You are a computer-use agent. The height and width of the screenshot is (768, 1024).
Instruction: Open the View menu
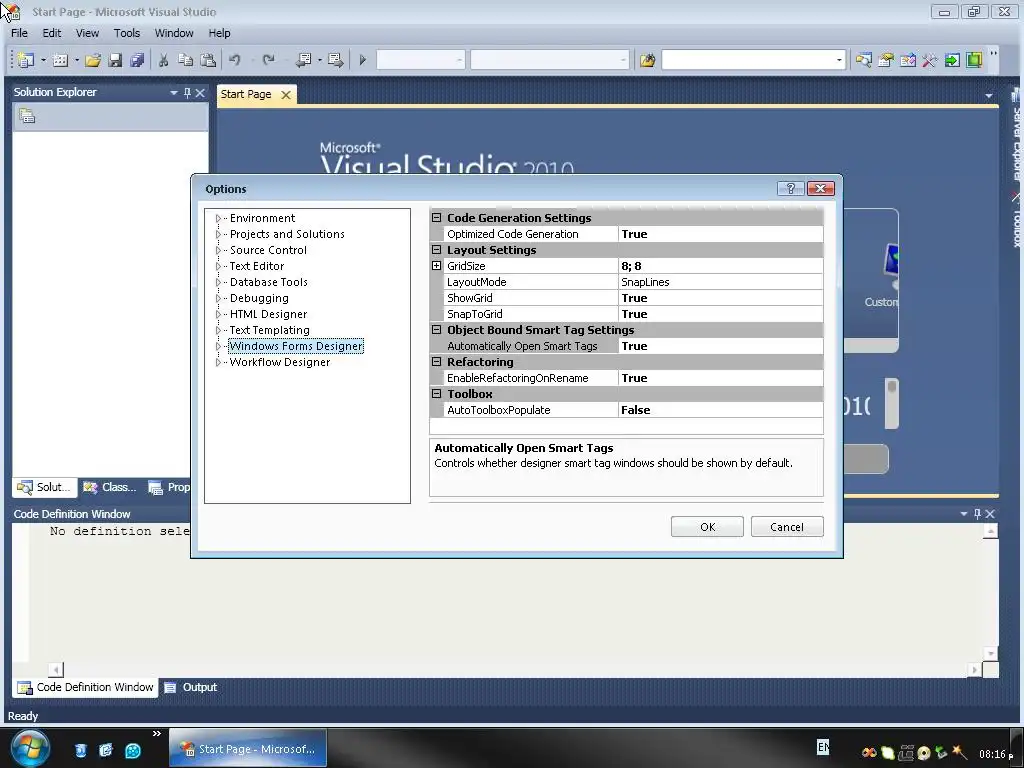87,33
